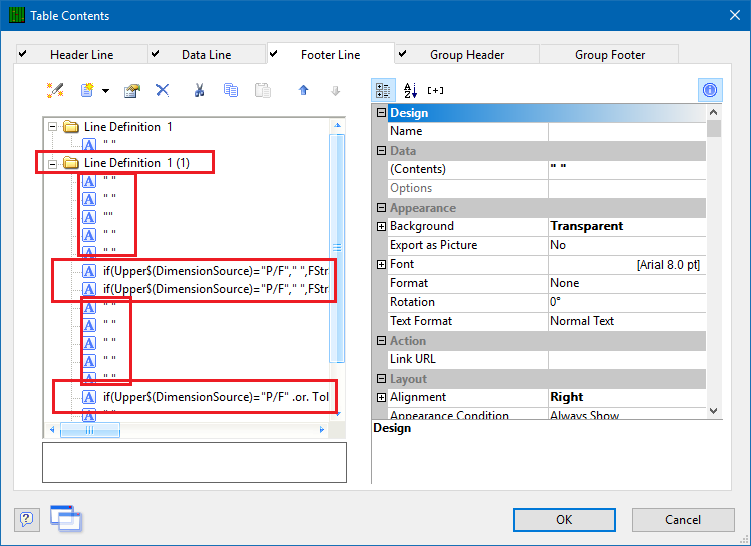Screen dimensions: 751x546
Task: Click the Table Contents title bar app icon
Action: click(x=17, y=15)
